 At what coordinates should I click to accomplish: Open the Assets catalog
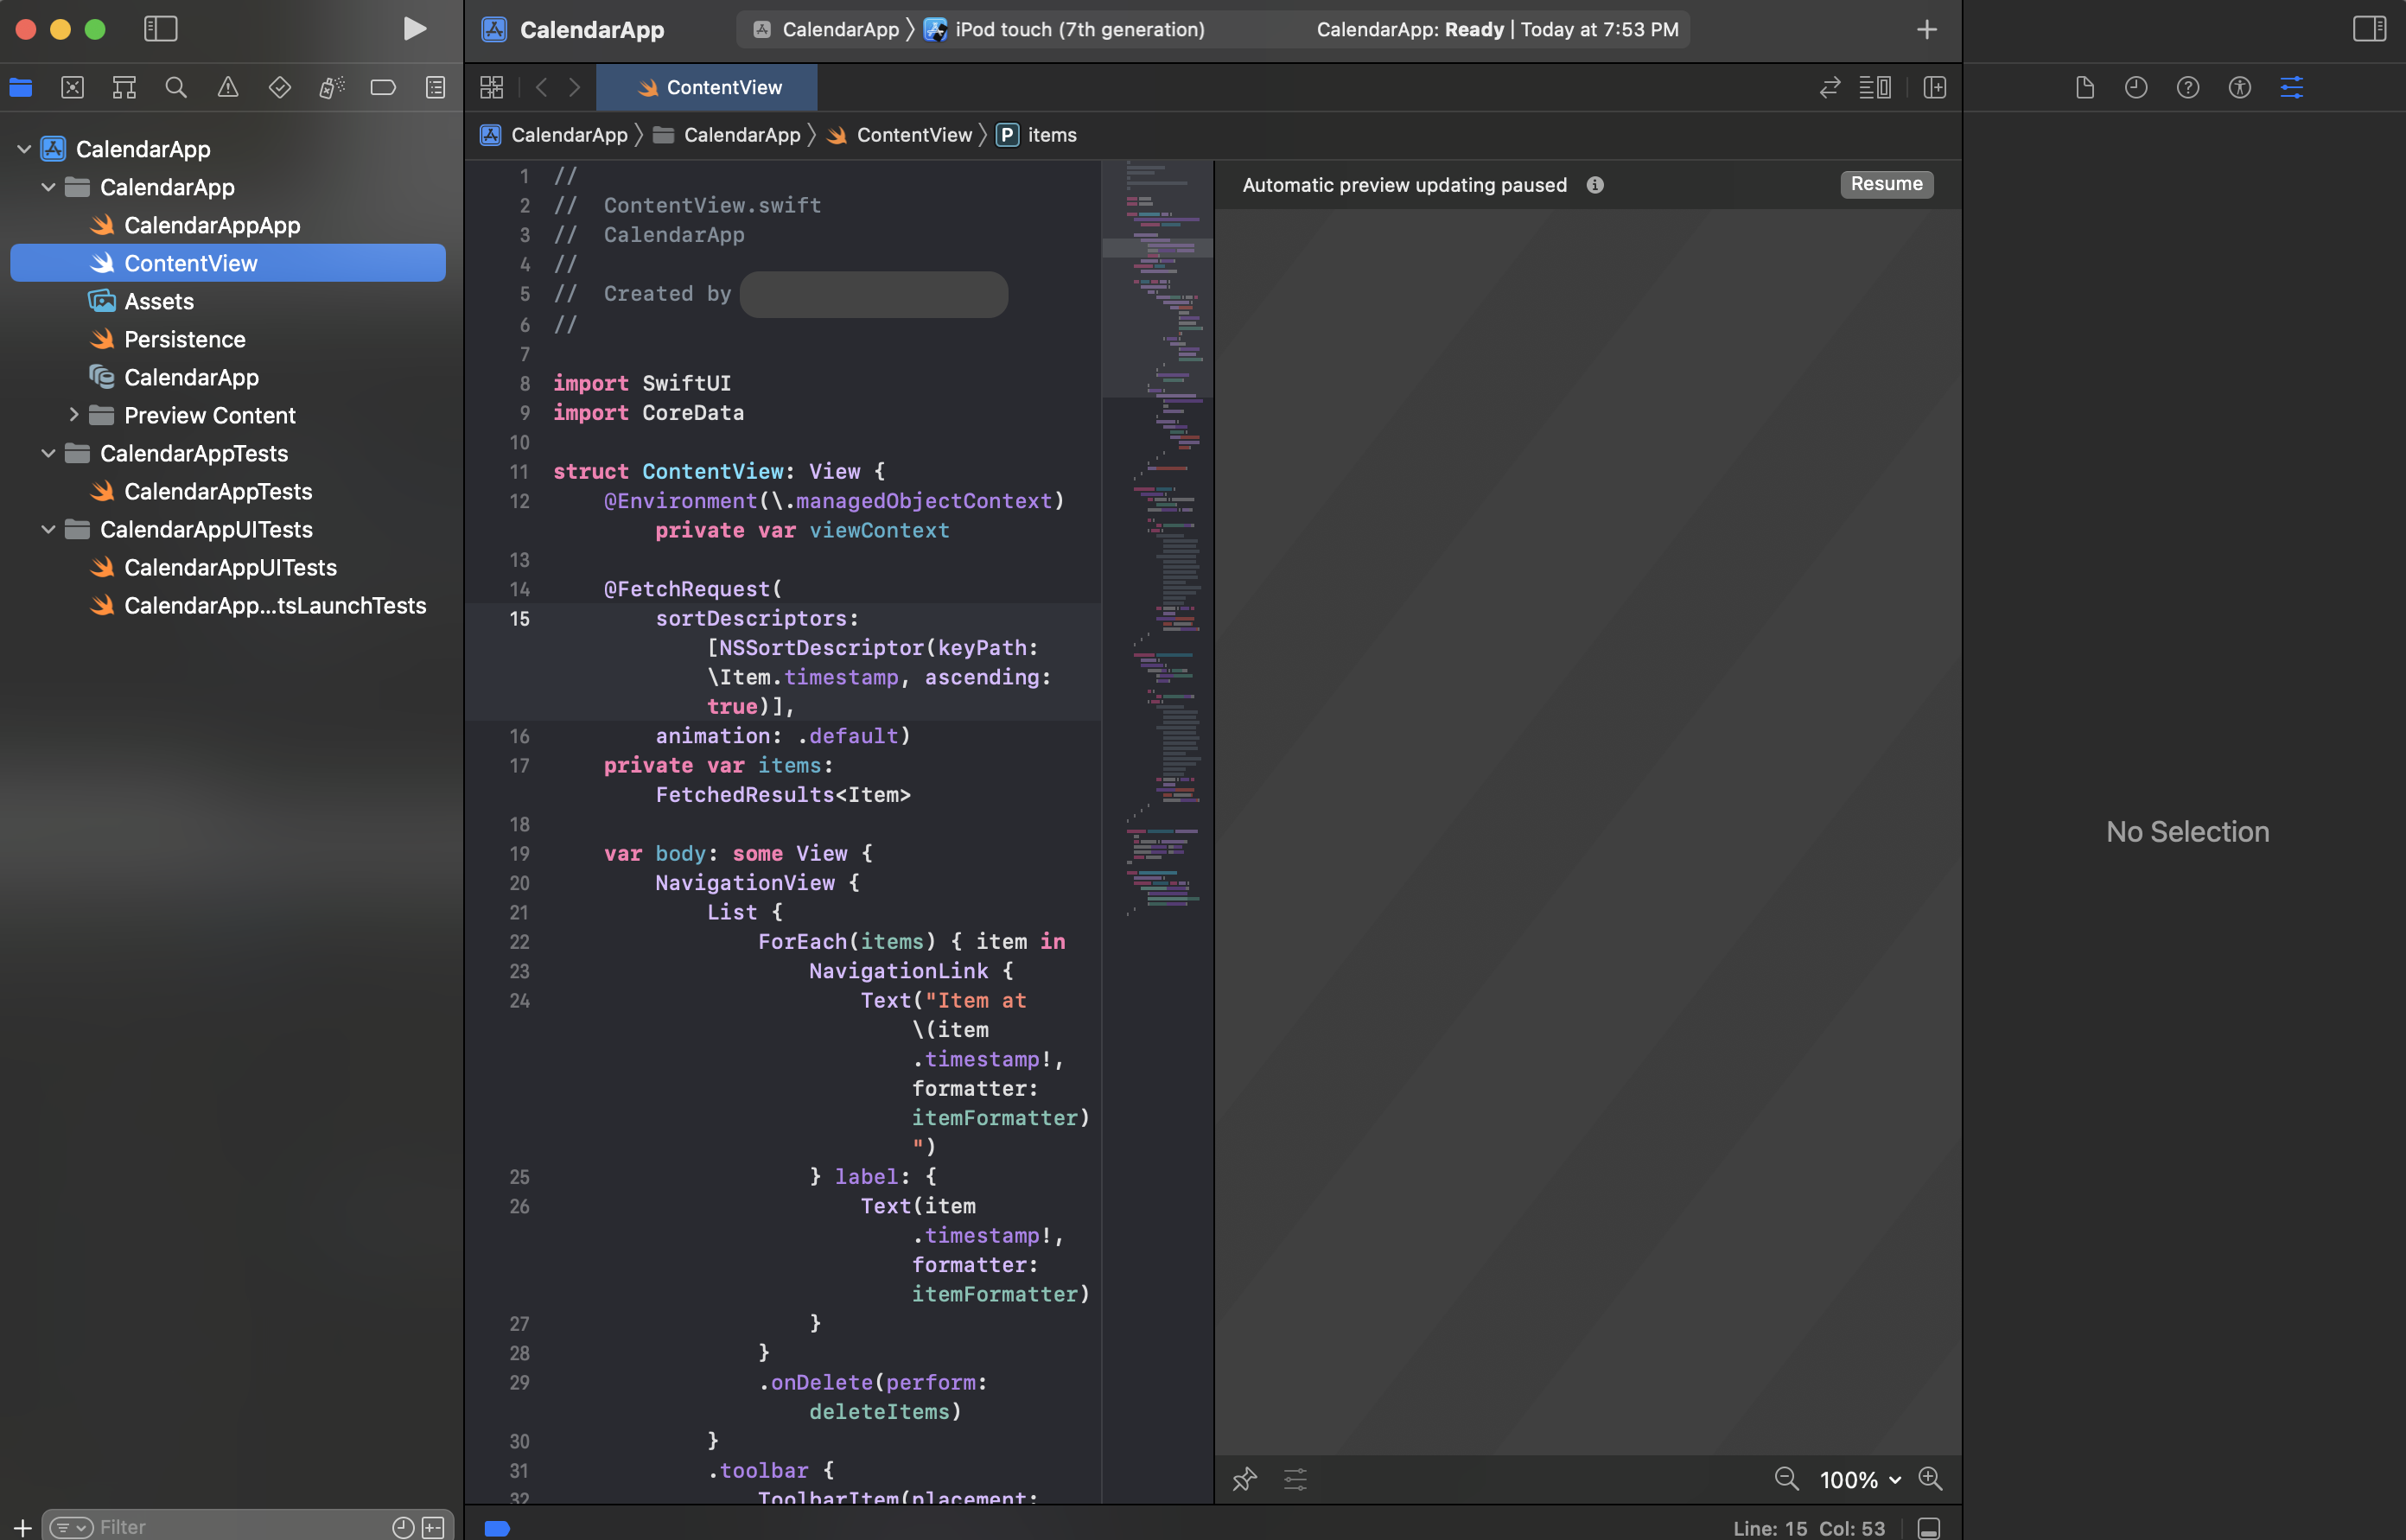point(159,301)
